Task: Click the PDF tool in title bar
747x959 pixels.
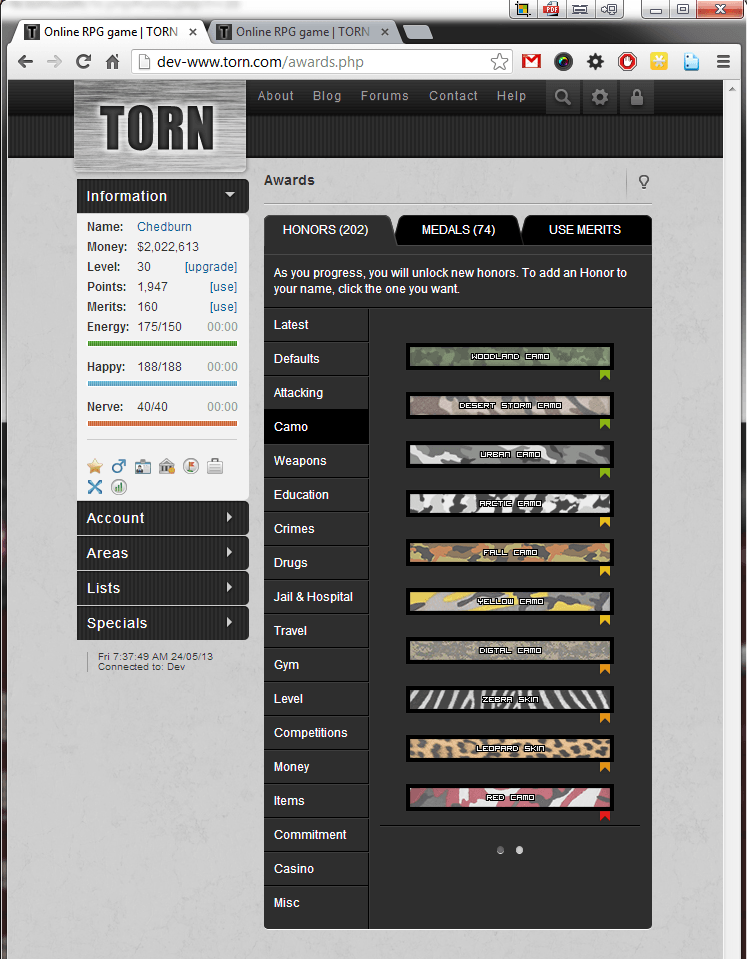Action: (x=551, y=9)
